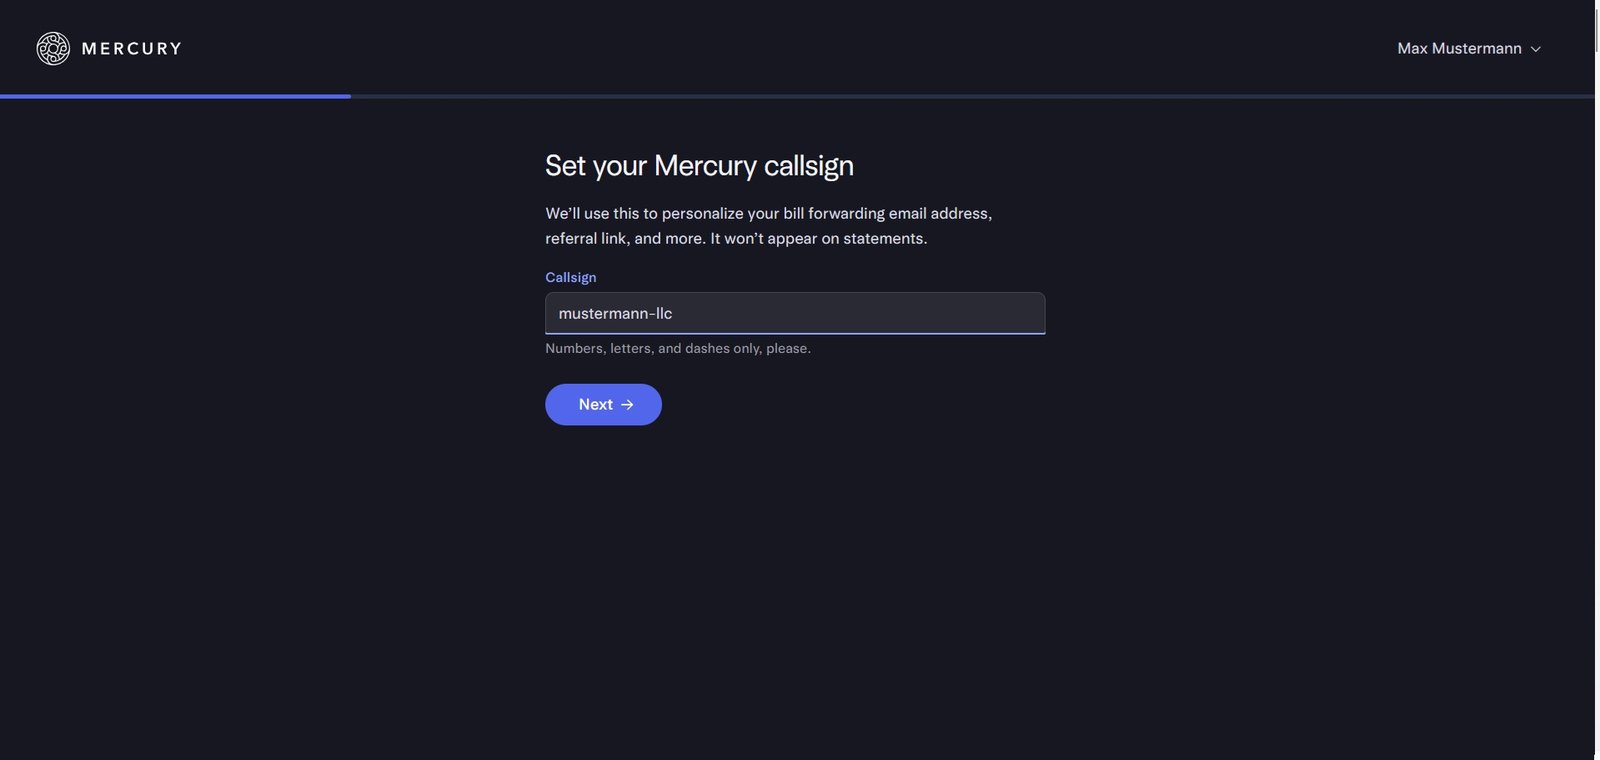Click the unfilled gray progress bar portion
This screenshot has height=760, width=1600.
coord(970,96)
